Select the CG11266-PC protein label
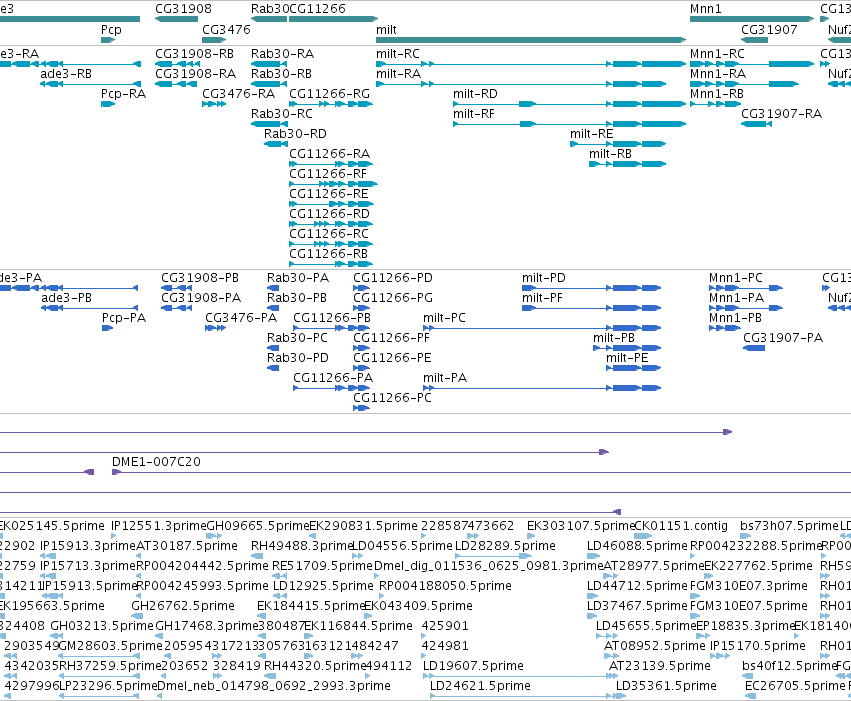Viewport: 851px width, 701px height. (x=392, y=398)
